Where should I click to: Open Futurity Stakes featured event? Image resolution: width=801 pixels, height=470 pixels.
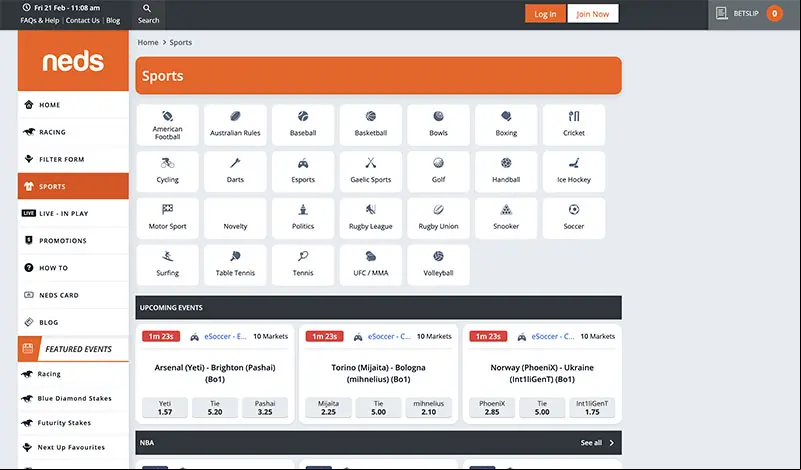(73, 423)
